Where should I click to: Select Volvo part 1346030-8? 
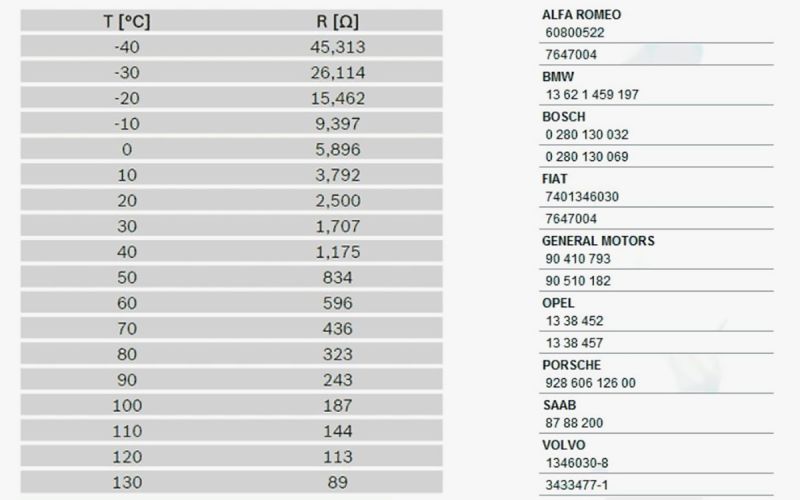tap(577, 463)
